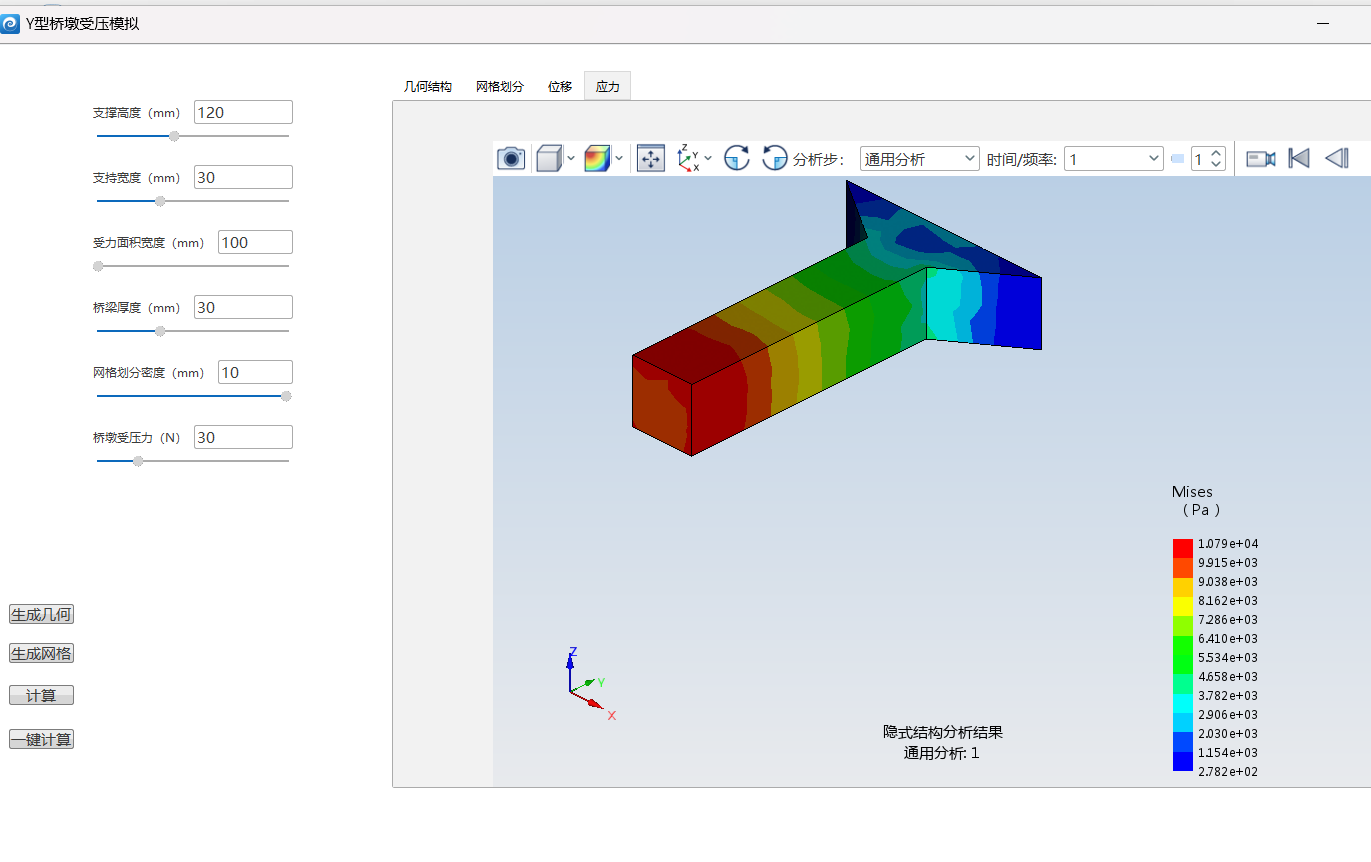Switch to the 位移 tab
Viewport: 1371px width, 862px height.
click(x=560, y=87)
